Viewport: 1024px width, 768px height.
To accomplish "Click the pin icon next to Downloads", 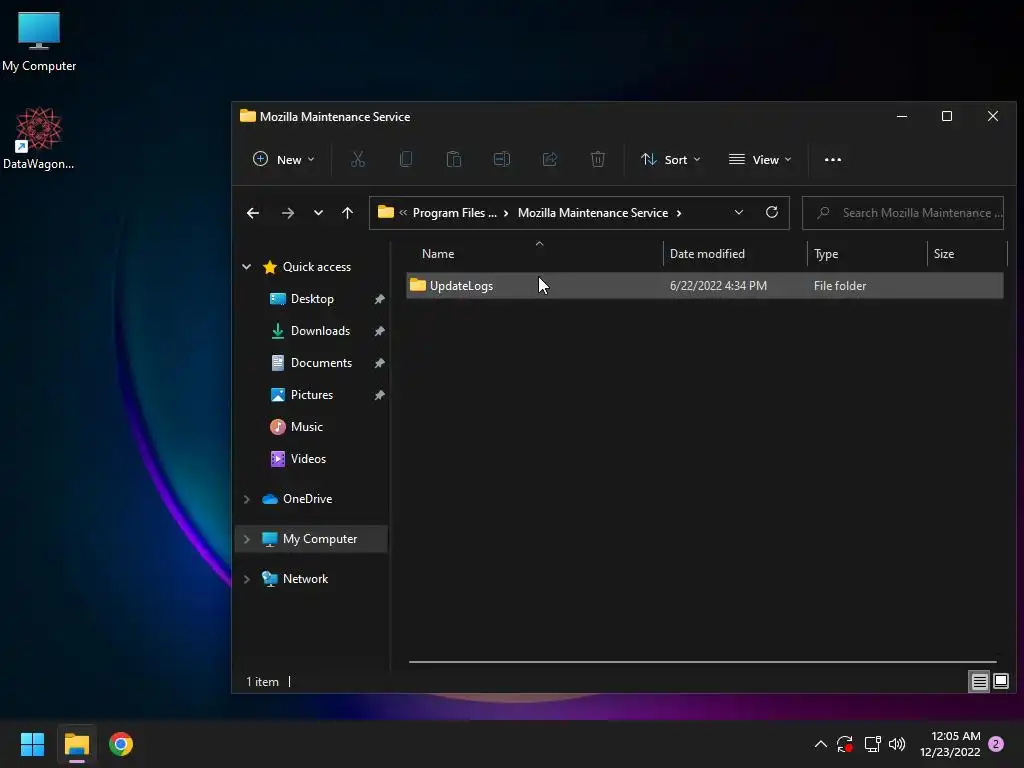I will click(379, 331).
